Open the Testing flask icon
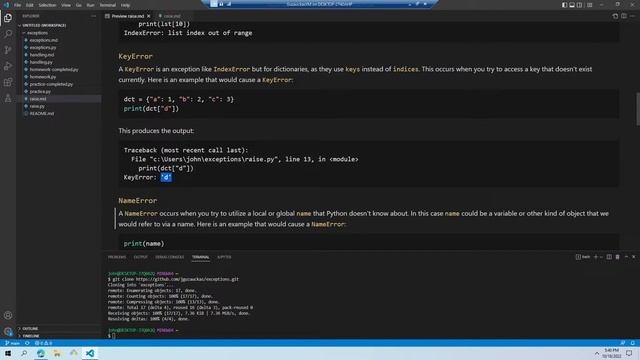The width and height of the screenshot is (640, 360). point(8,98)
